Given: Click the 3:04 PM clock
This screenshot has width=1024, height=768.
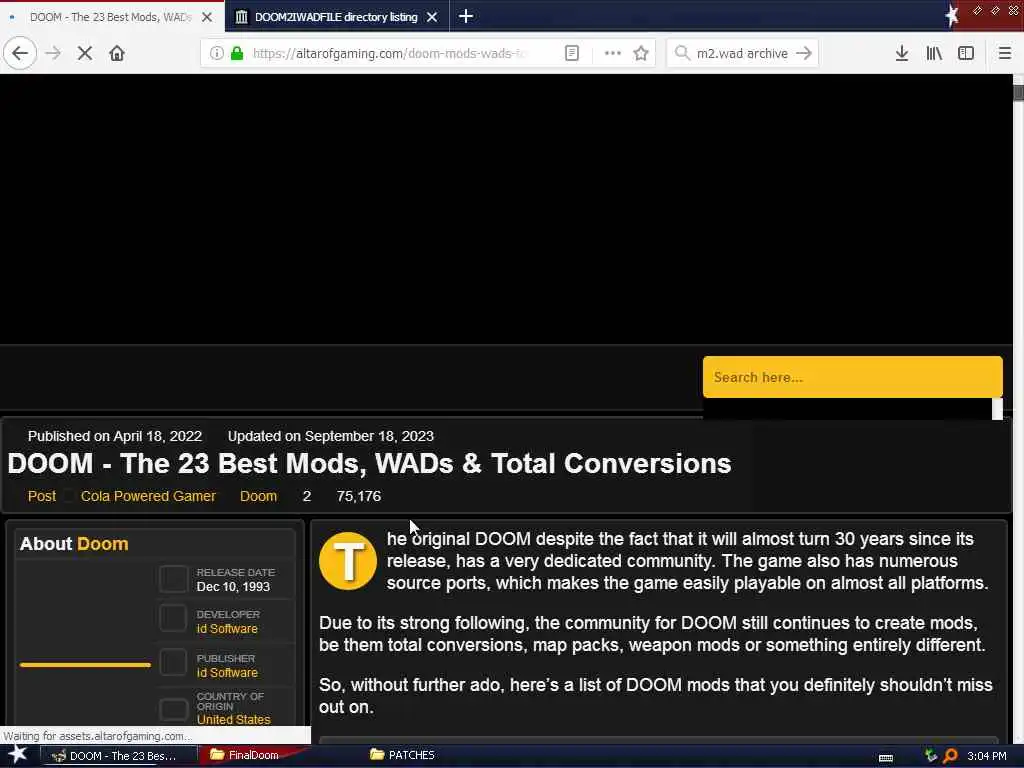Looking at the screenshot, I should click(x=987, y=756).
